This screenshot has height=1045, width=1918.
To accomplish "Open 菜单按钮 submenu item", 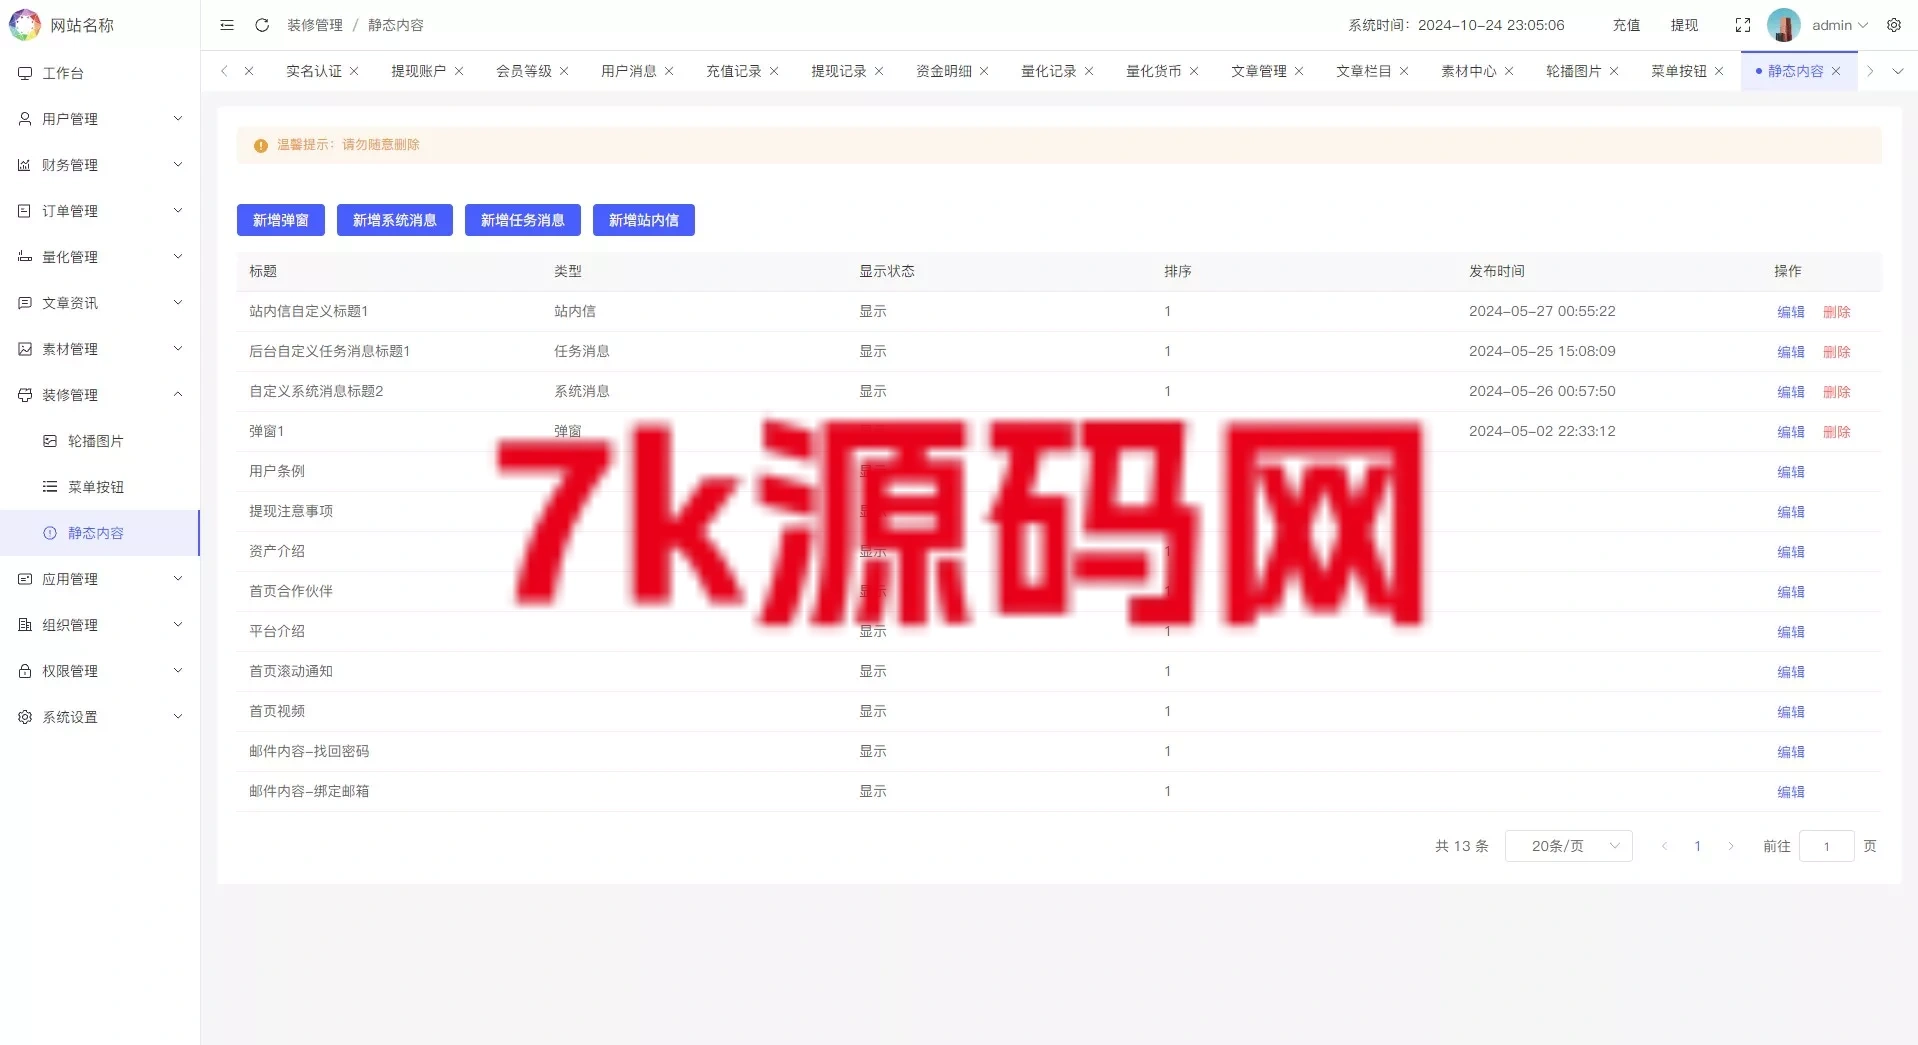I will click(x=100, y=487).
